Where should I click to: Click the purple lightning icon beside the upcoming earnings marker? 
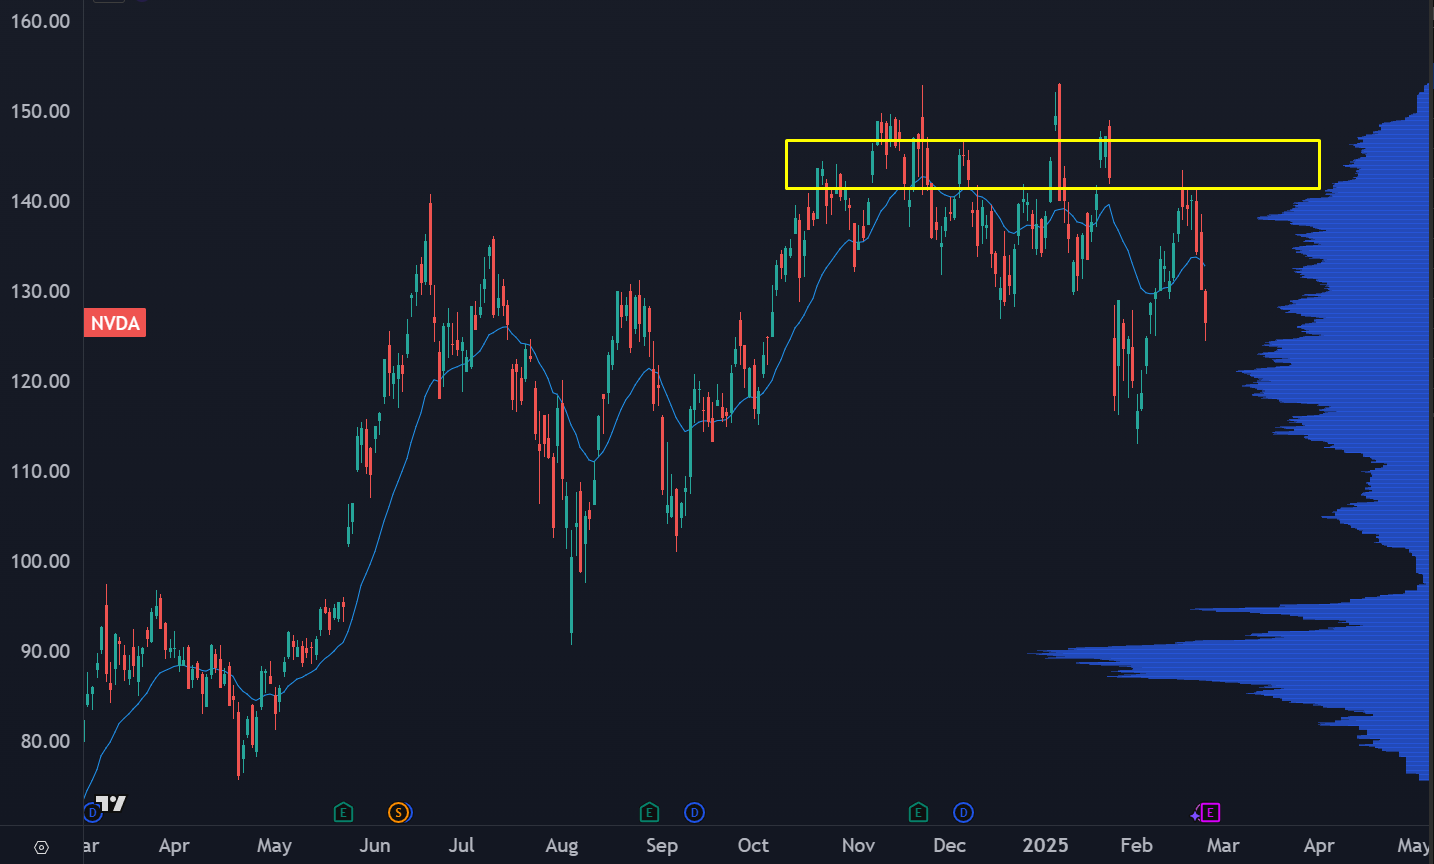click(x=1196, y=814)
